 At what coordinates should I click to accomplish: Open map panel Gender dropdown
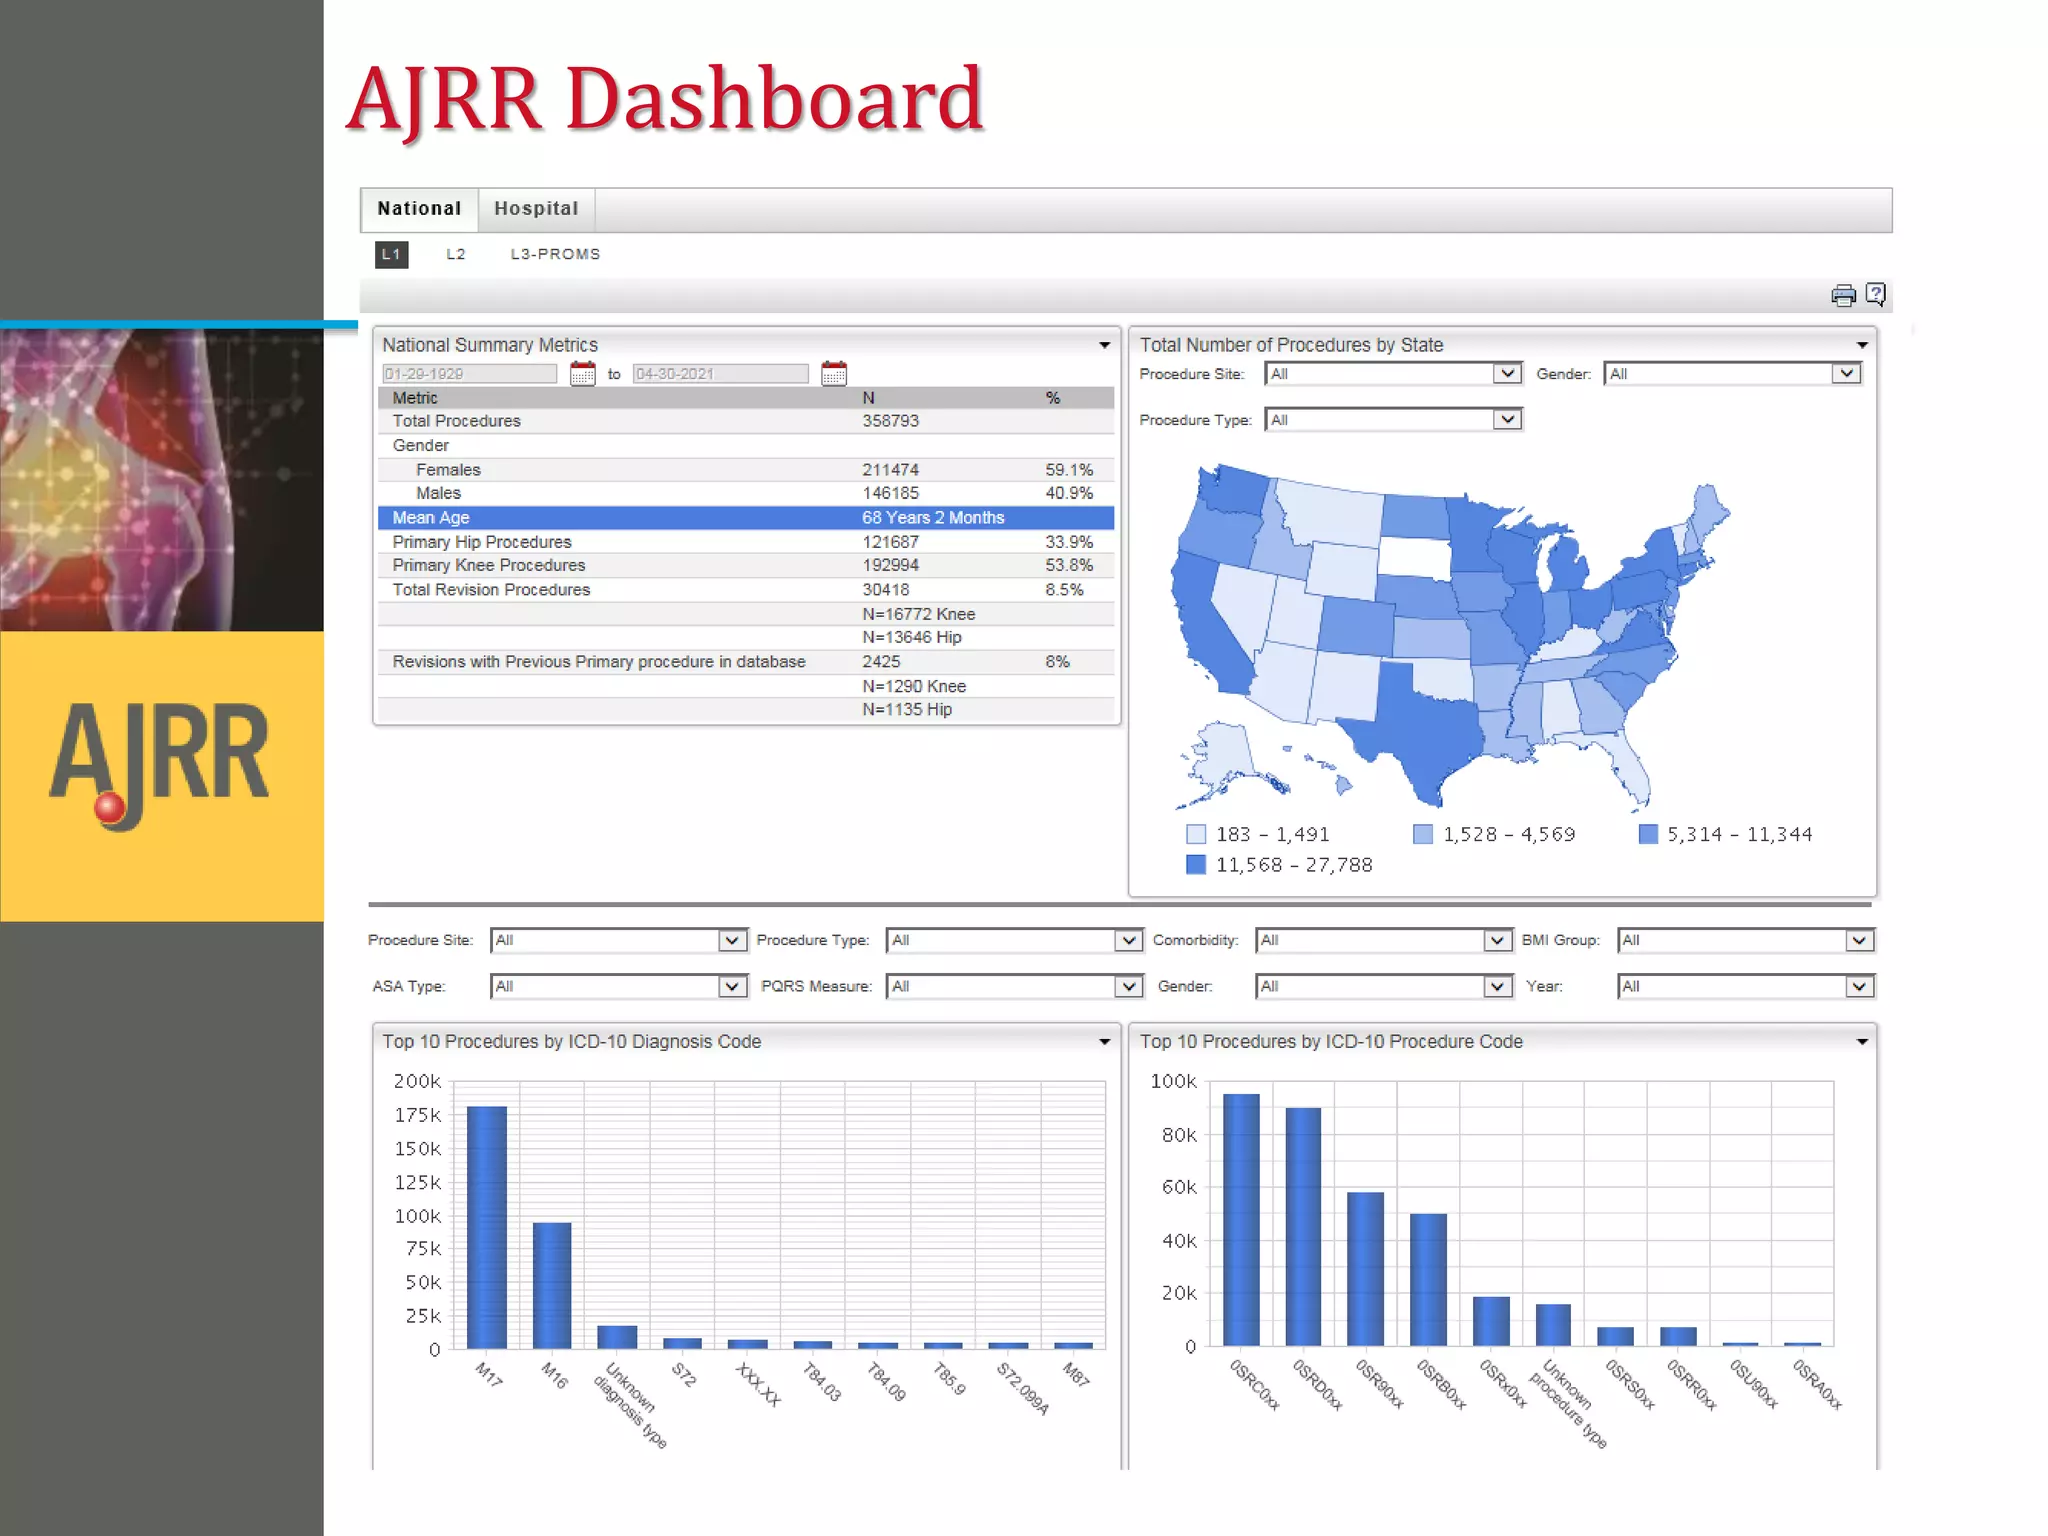pyautogui.click(x=1732, y=374)
